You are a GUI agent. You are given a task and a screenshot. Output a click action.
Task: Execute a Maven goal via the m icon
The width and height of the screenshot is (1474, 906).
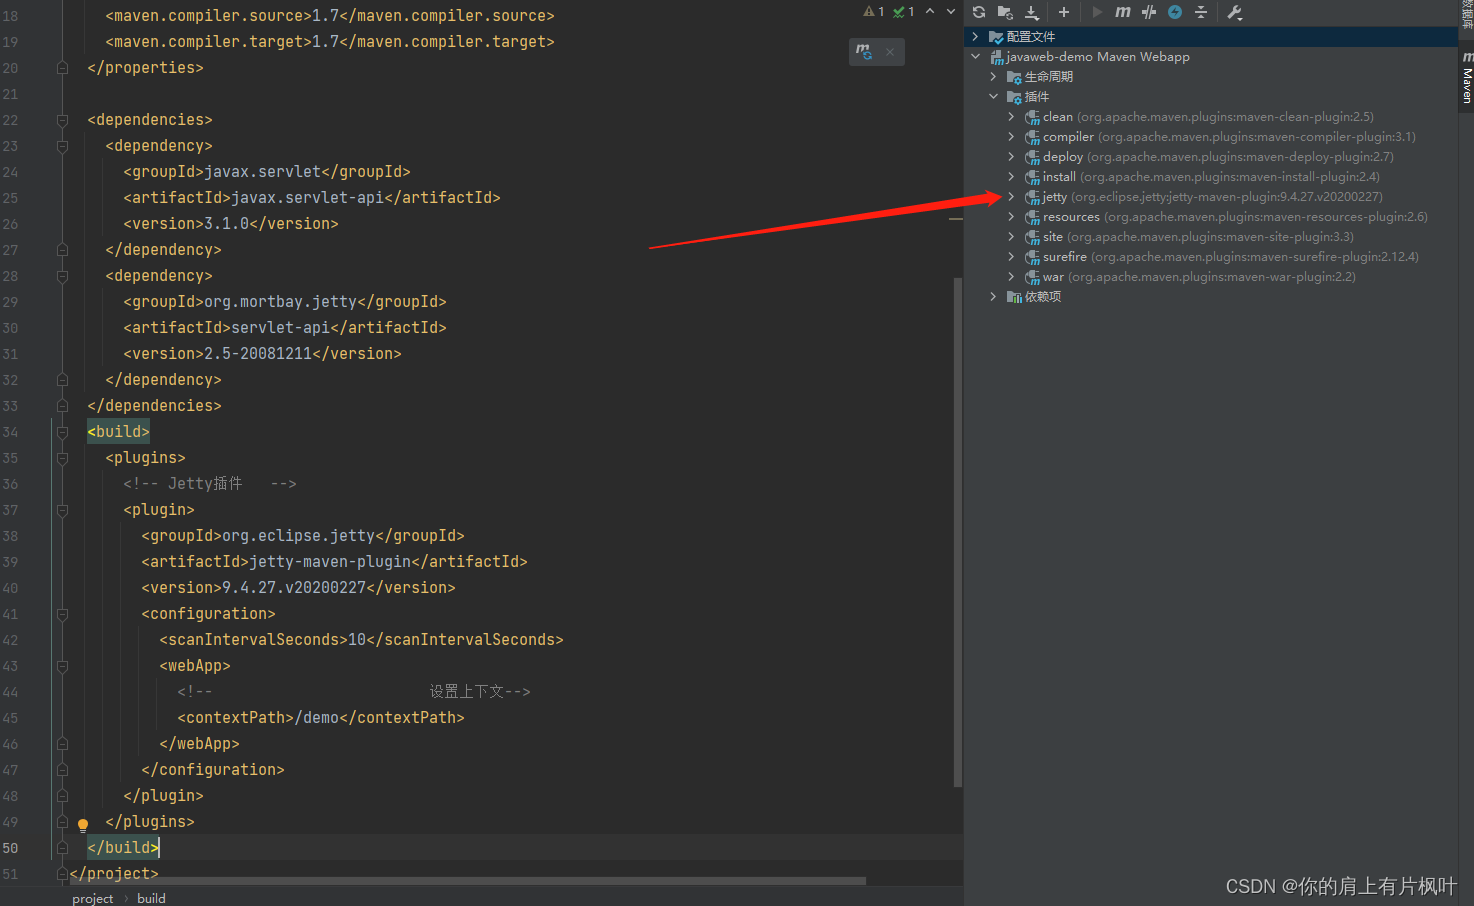[1122, 12]
